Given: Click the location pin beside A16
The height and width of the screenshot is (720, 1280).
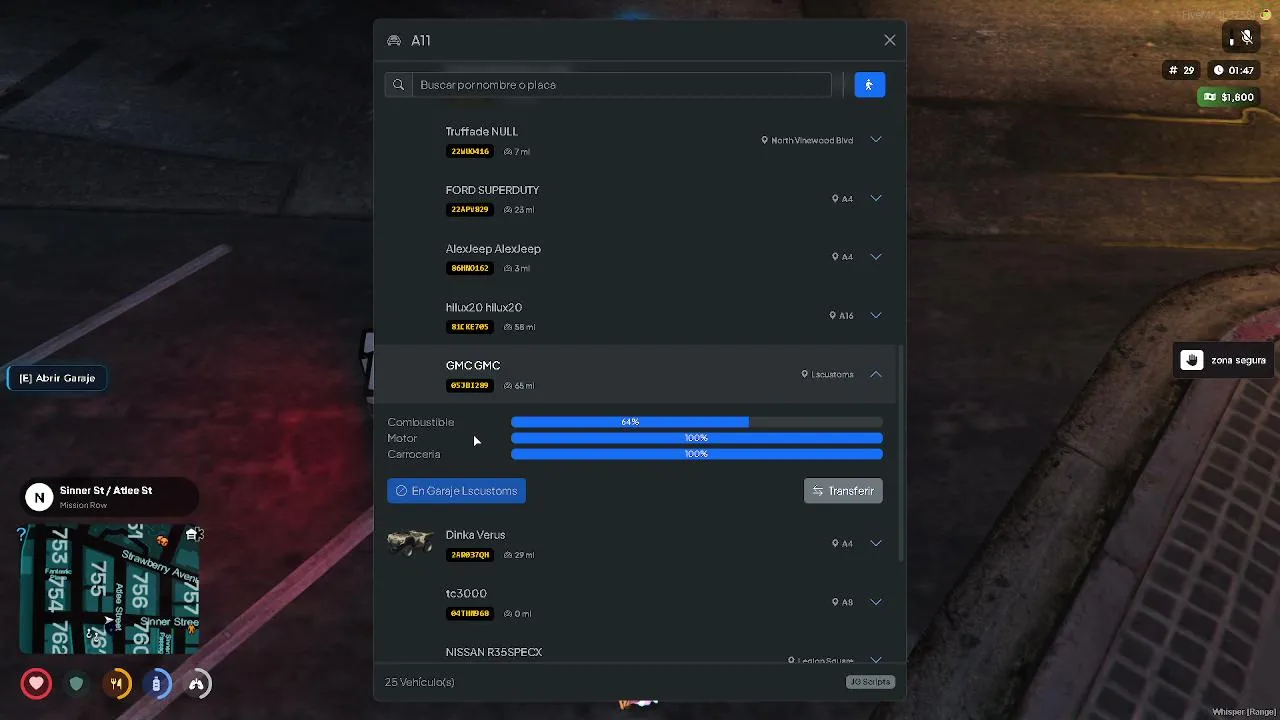Looking at the screenshot, I should tap(833, 315).
